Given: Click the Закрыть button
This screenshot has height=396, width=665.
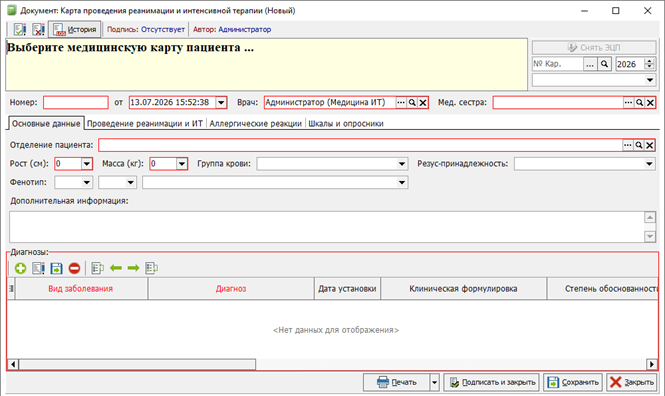Looking at the screenshot, I should pyautogui.click(x=631, y=382).
